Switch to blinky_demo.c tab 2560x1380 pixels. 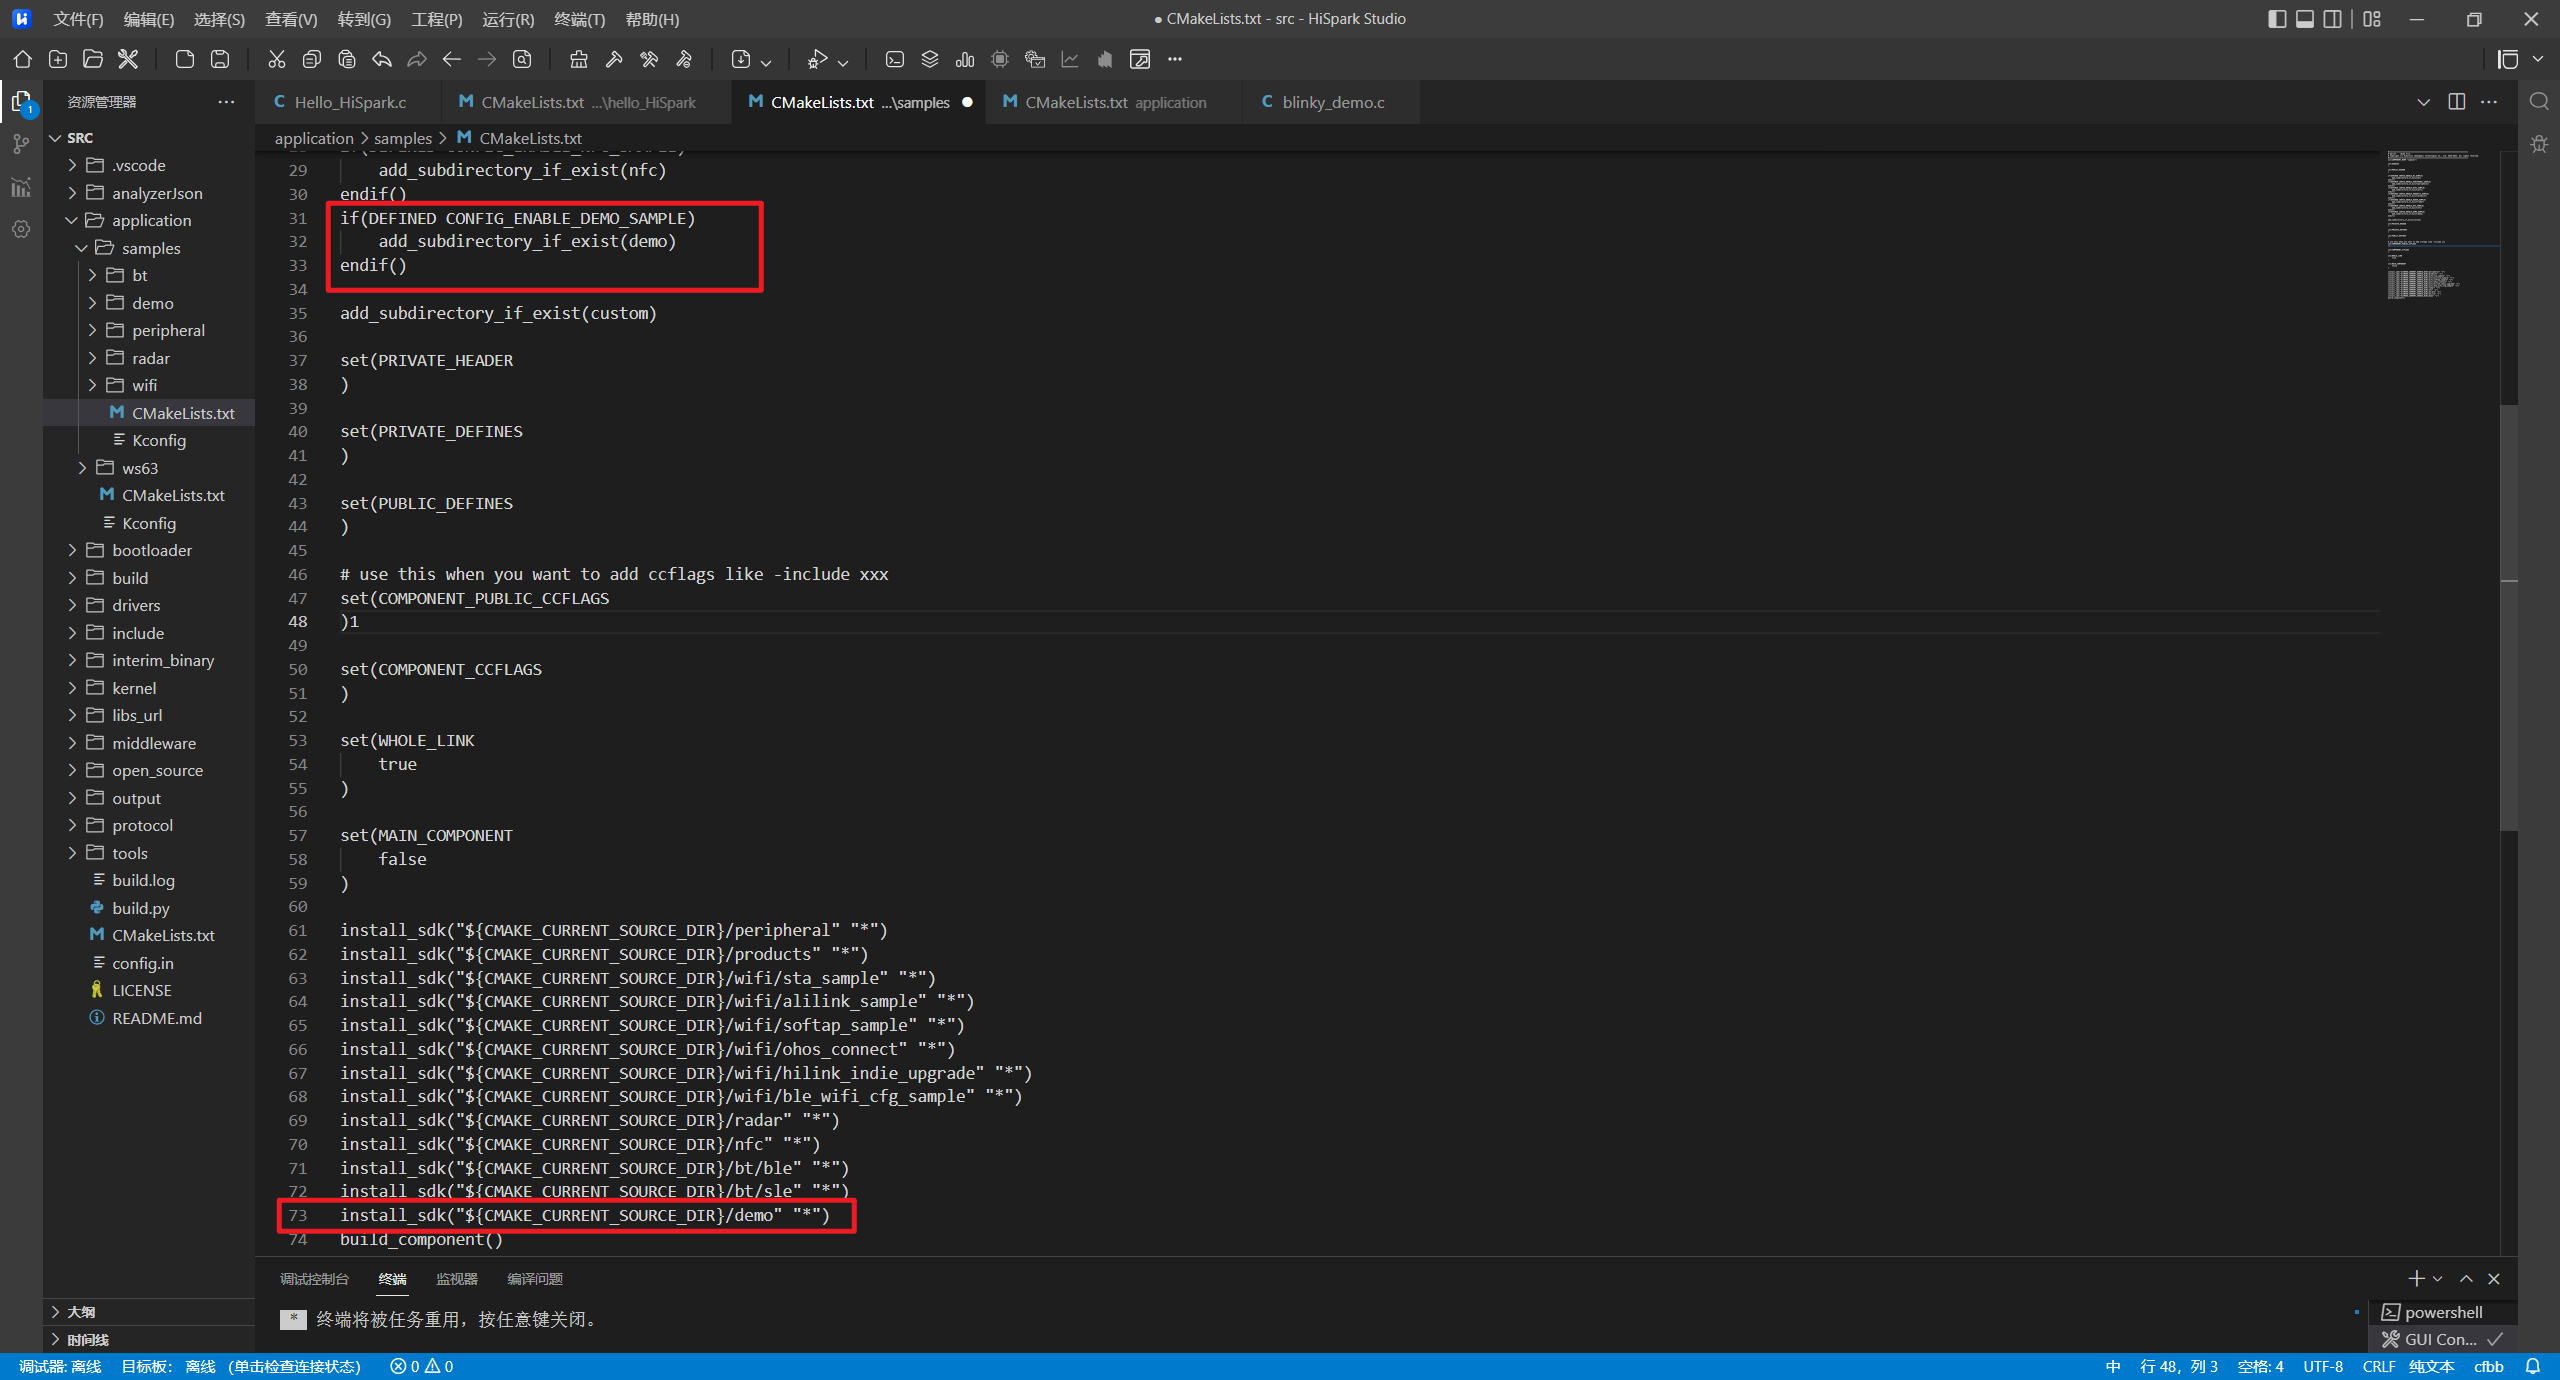point(1332,102)
